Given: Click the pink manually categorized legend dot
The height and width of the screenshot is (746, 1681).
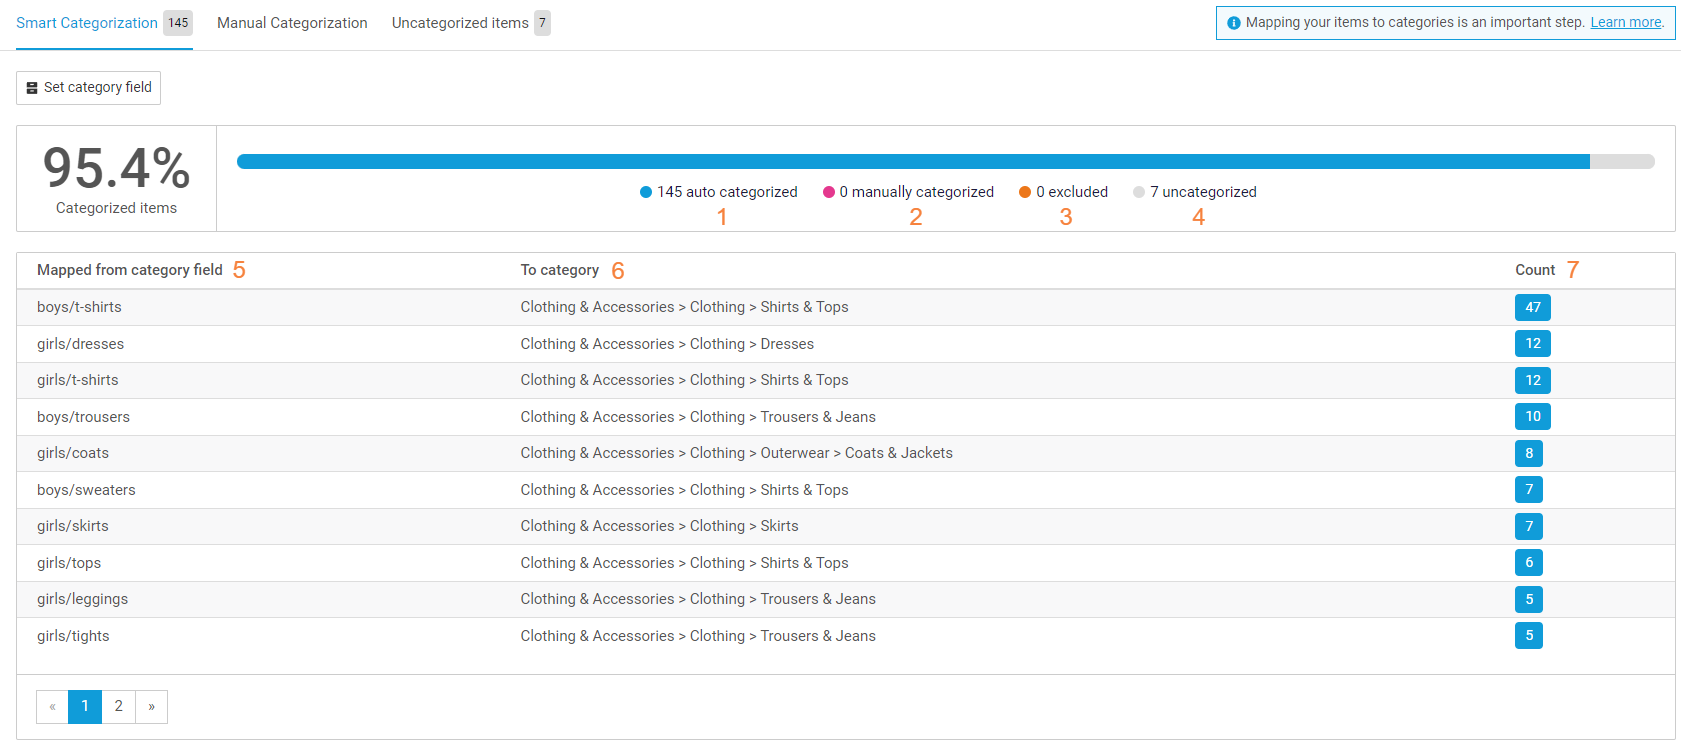Looking at the screenshot, I should [x=829, y=192].
